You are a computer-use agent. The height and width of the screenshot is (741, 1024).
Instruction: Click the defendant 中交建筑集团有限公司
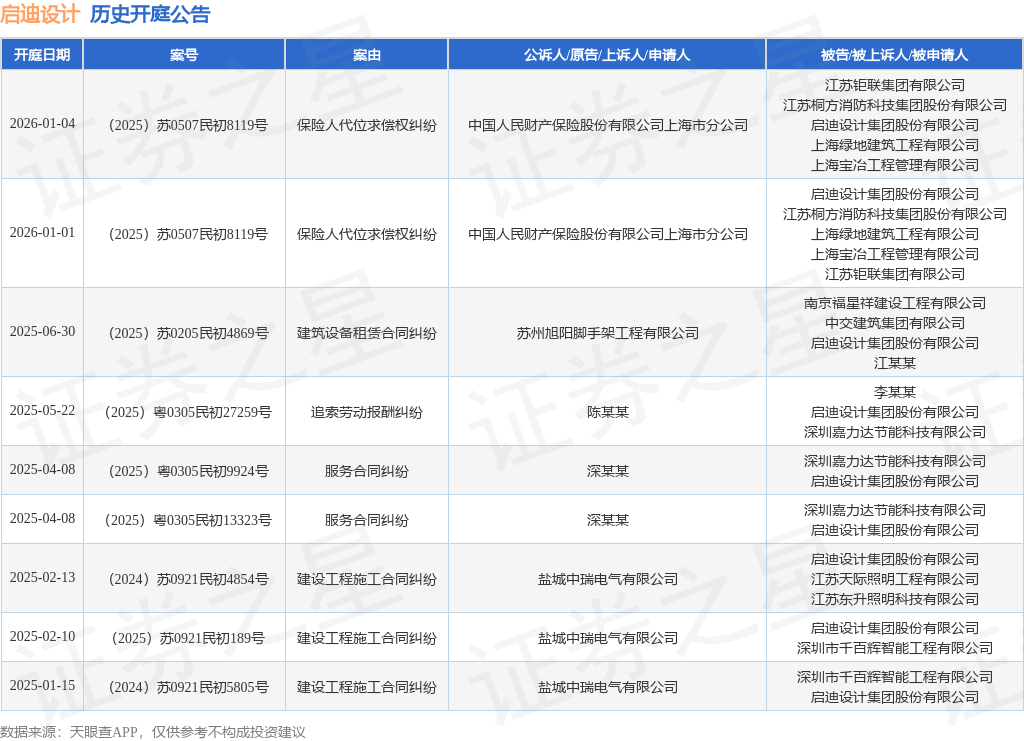[x=895, y=323]
